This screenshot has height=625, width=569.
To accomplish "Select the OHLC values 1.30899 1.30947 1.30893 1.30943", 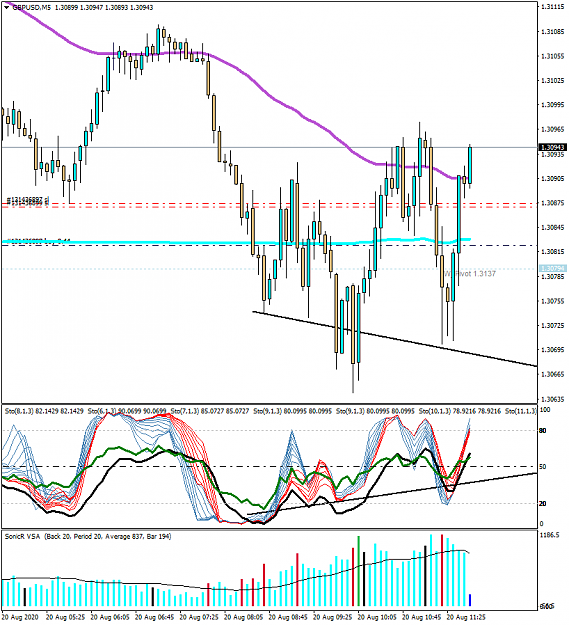I will click(104, 8).
